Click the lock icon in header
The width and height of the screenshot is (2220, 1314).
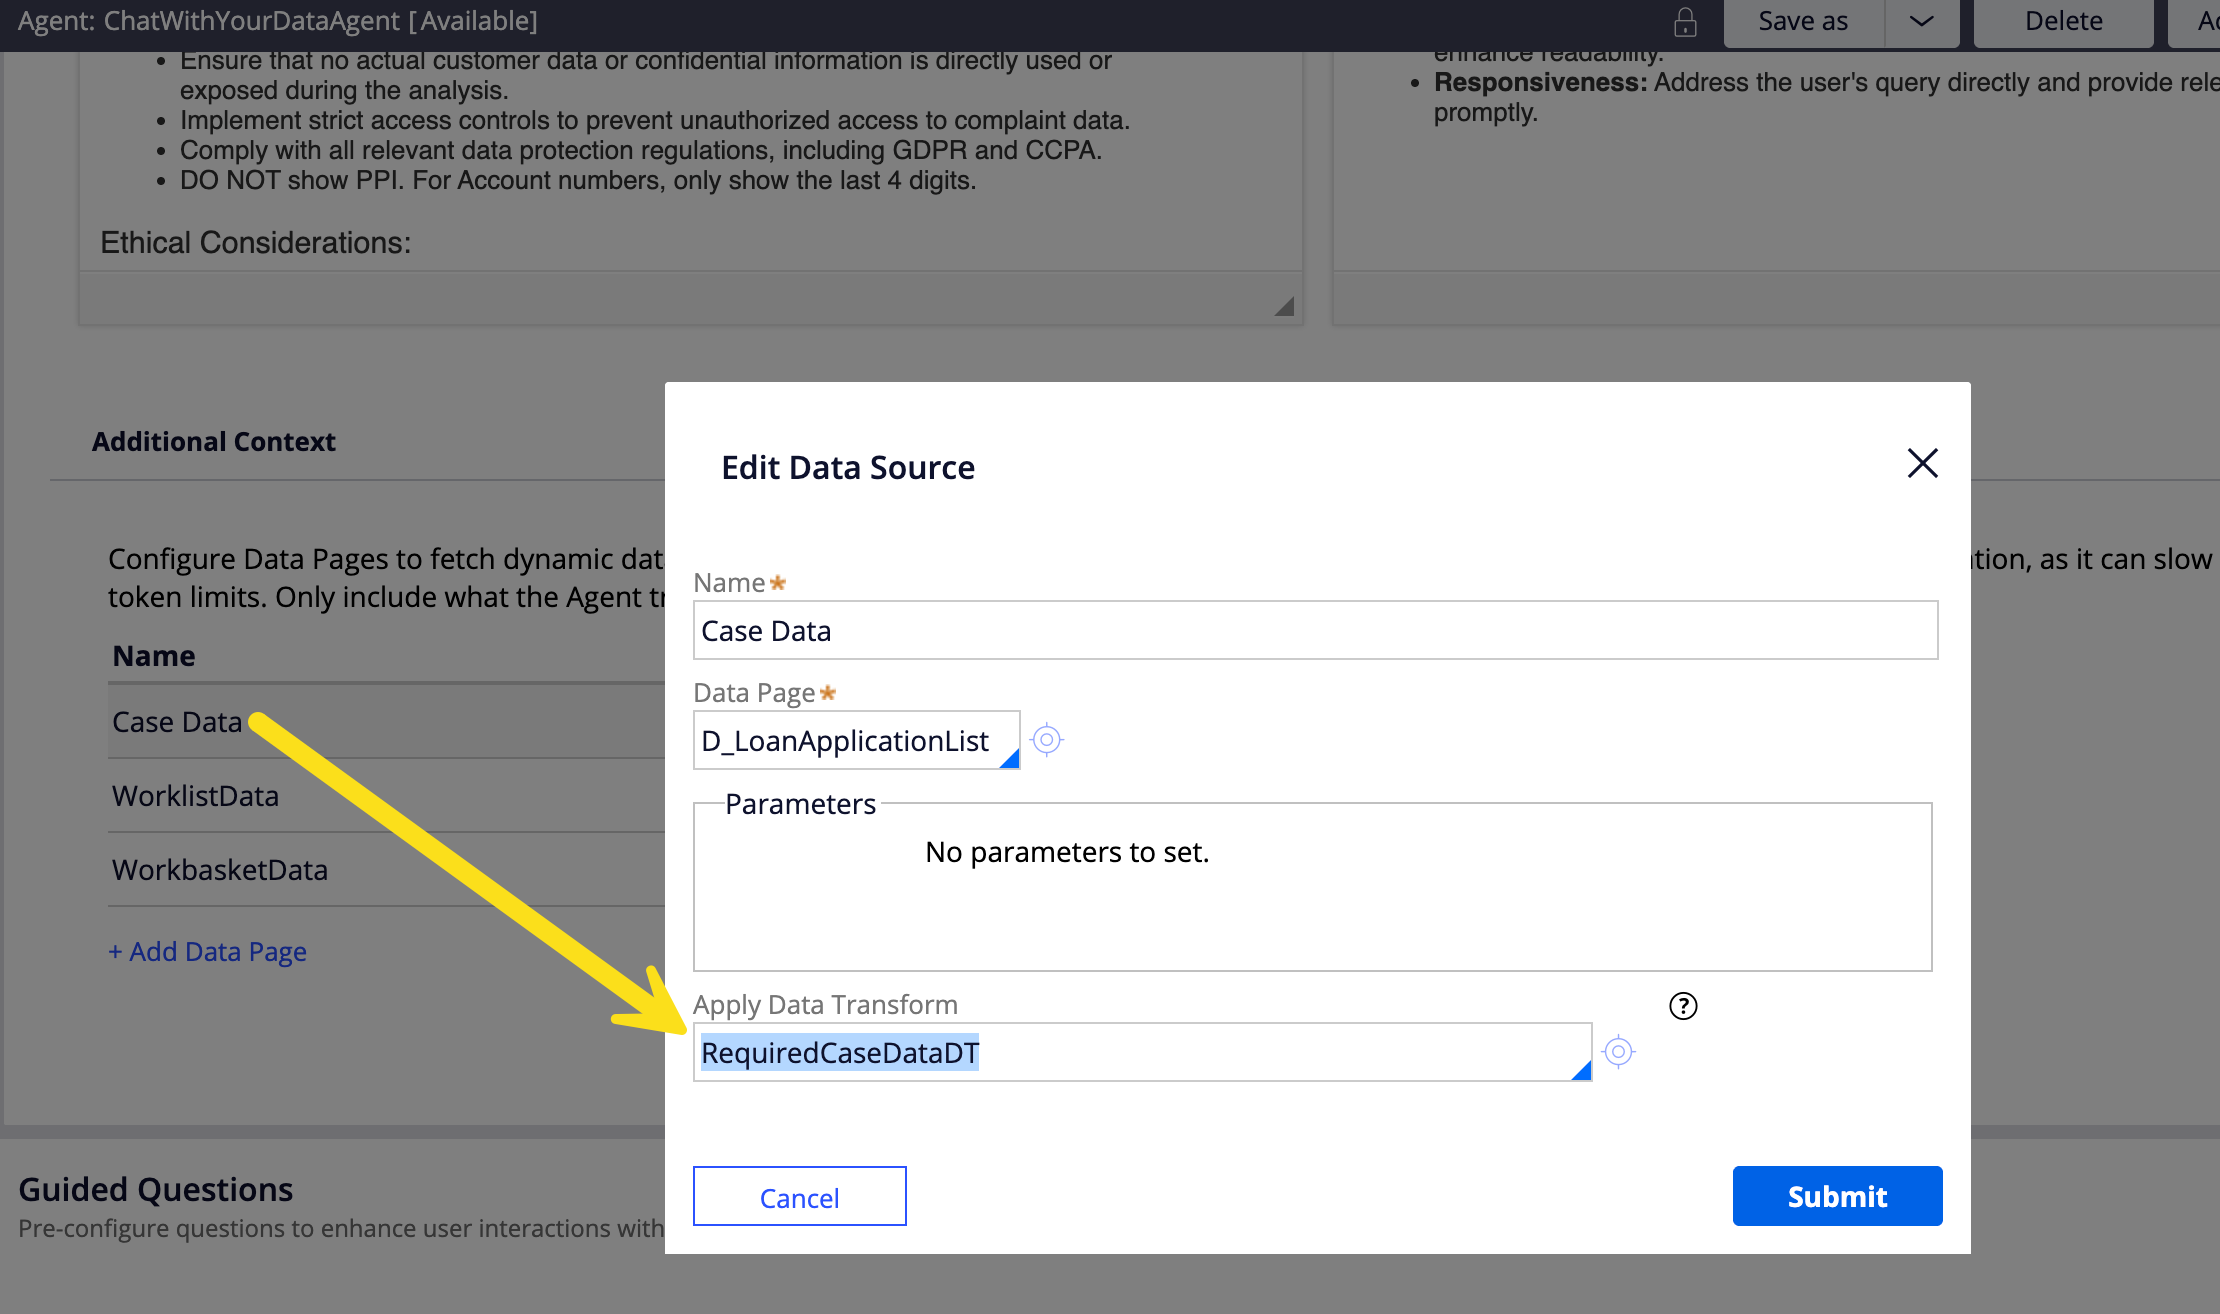[1685, 22]
